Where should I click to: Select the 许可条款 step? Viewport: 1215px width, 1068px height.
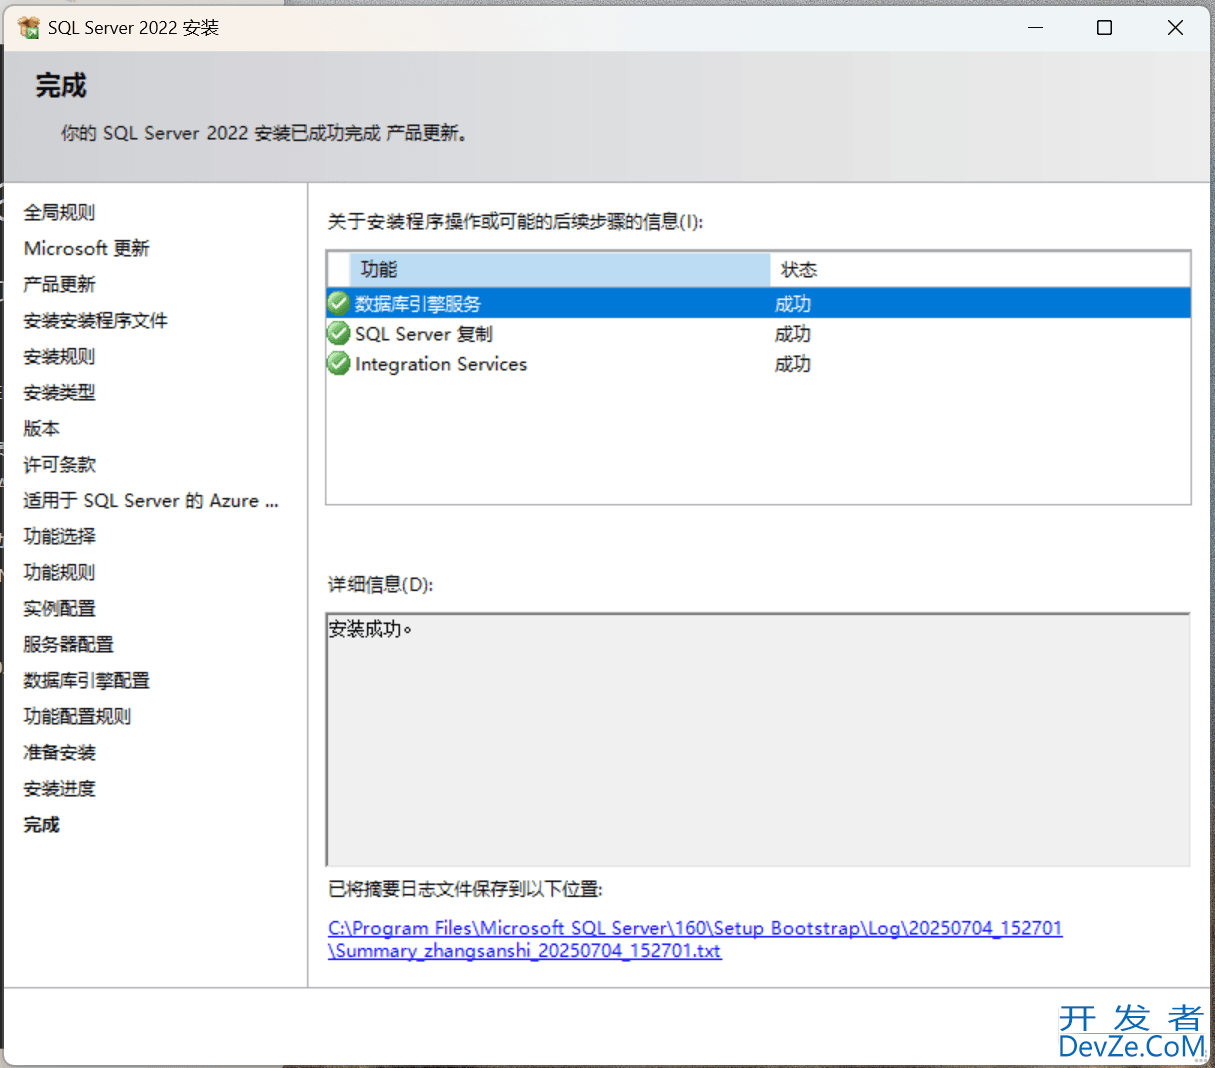[x=60, y=464]
